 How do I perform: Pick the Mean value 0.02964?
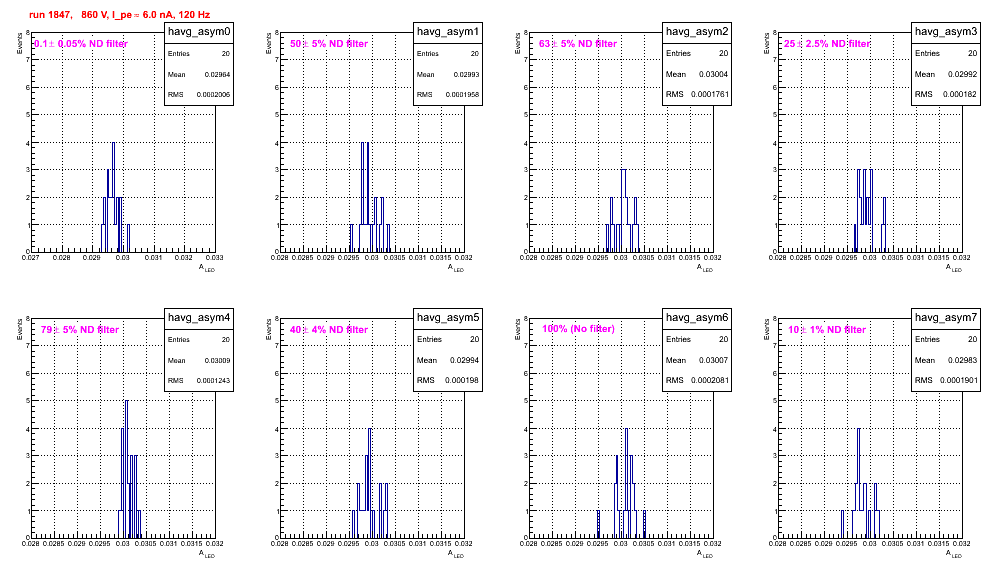[217, 74]
